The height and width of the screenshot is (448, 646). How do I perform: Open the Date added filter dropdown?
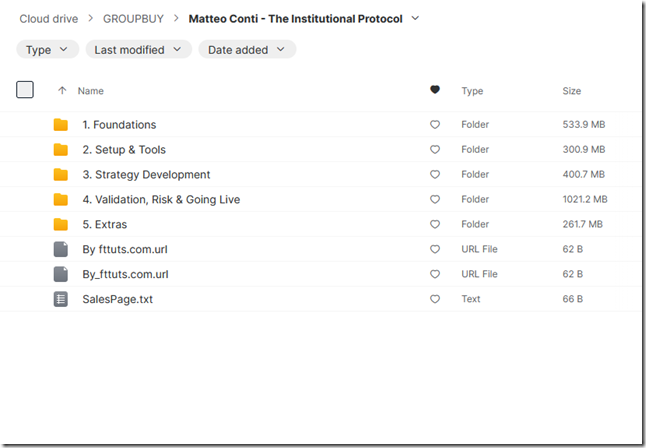[247, 49]
